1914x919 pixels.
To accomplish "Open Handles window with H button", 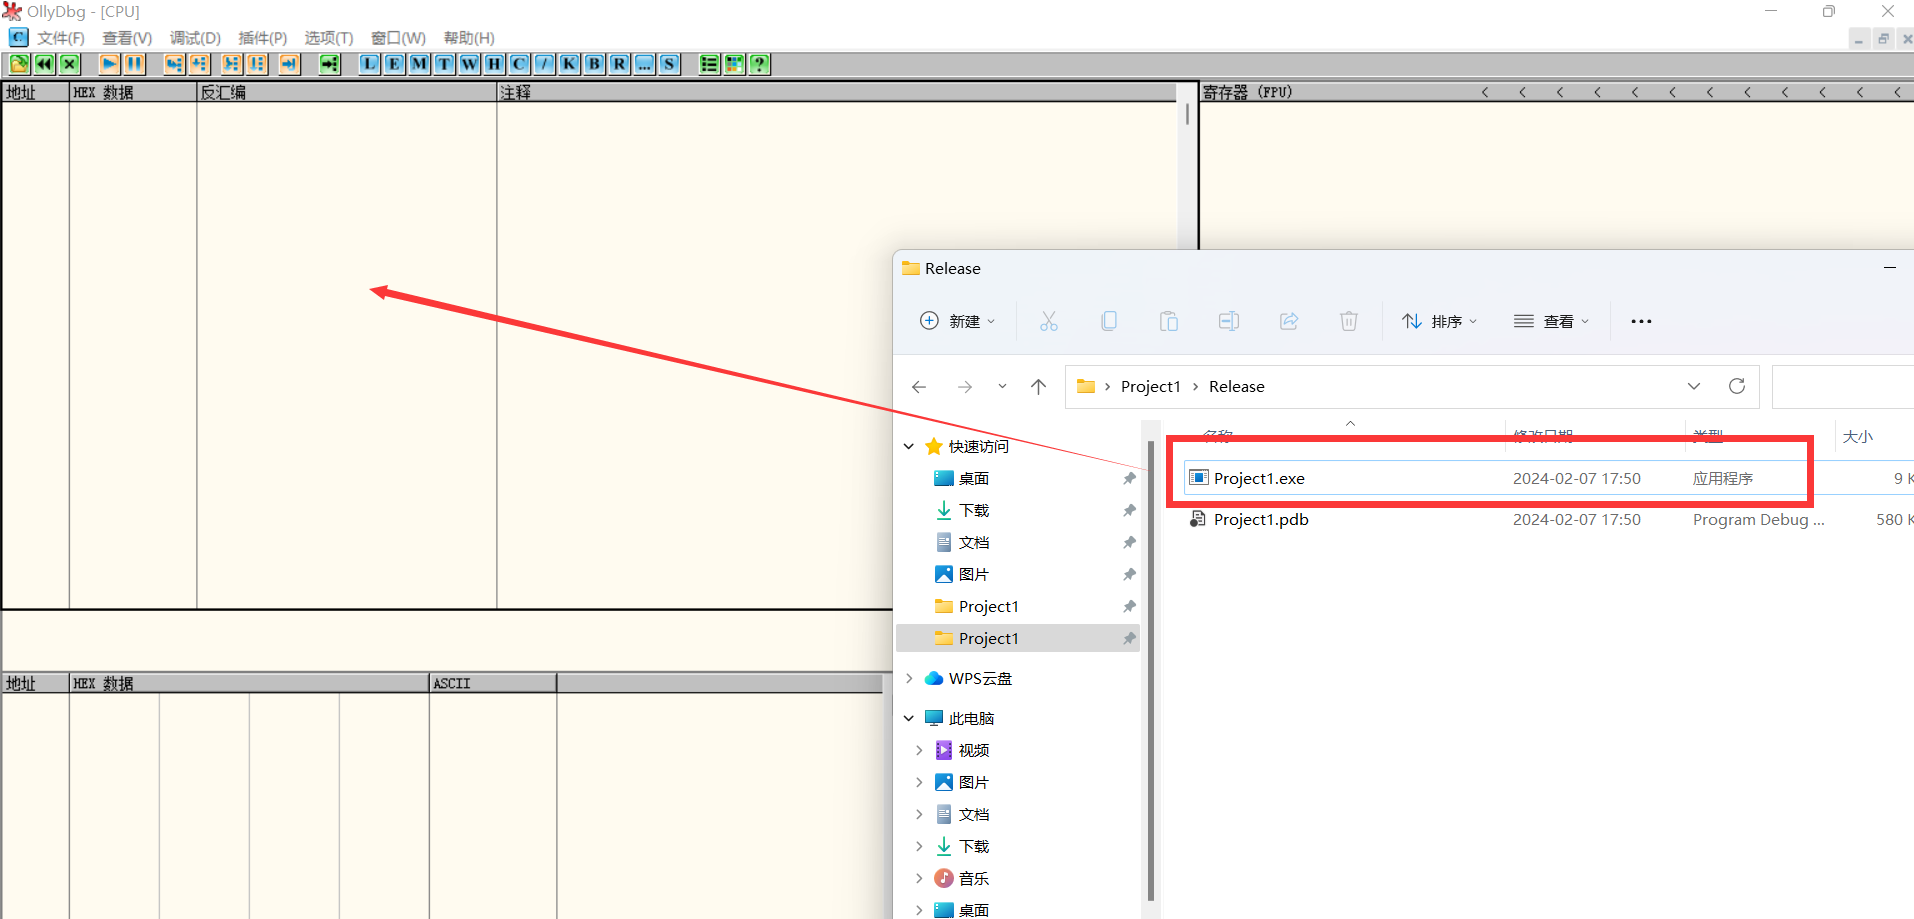I will [495, 64].
